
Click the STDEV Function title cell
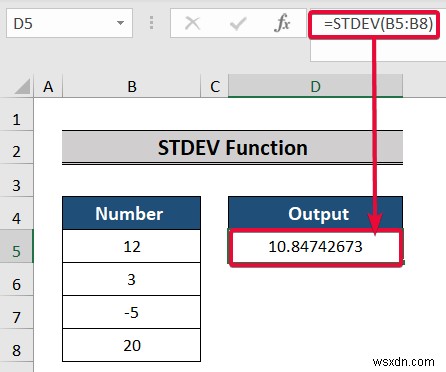coord(232,147)
